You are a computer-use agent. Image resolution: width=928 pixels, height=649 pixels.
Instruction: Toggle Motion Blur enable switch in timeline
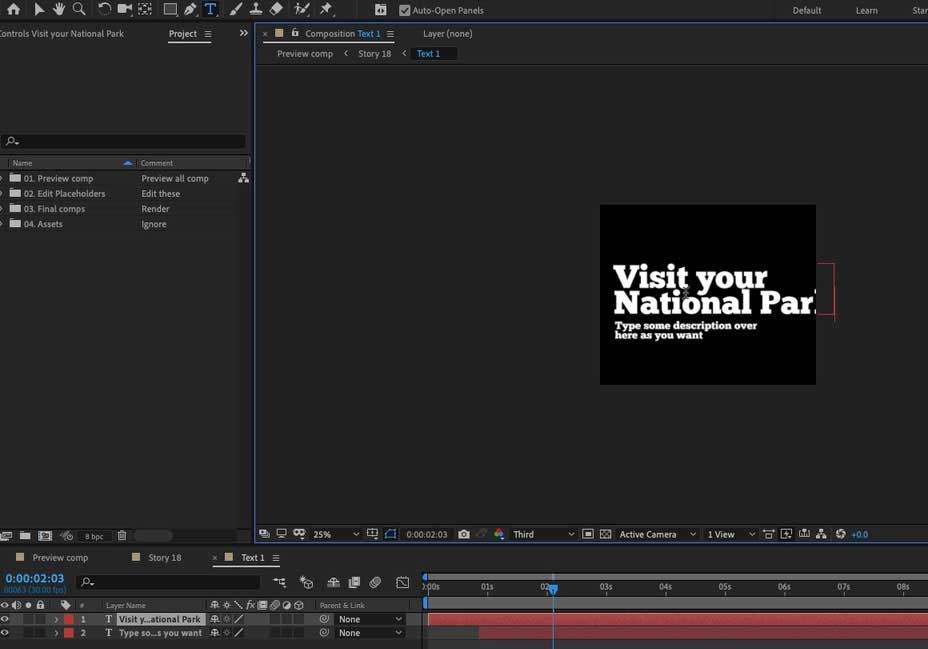[375, 582]
